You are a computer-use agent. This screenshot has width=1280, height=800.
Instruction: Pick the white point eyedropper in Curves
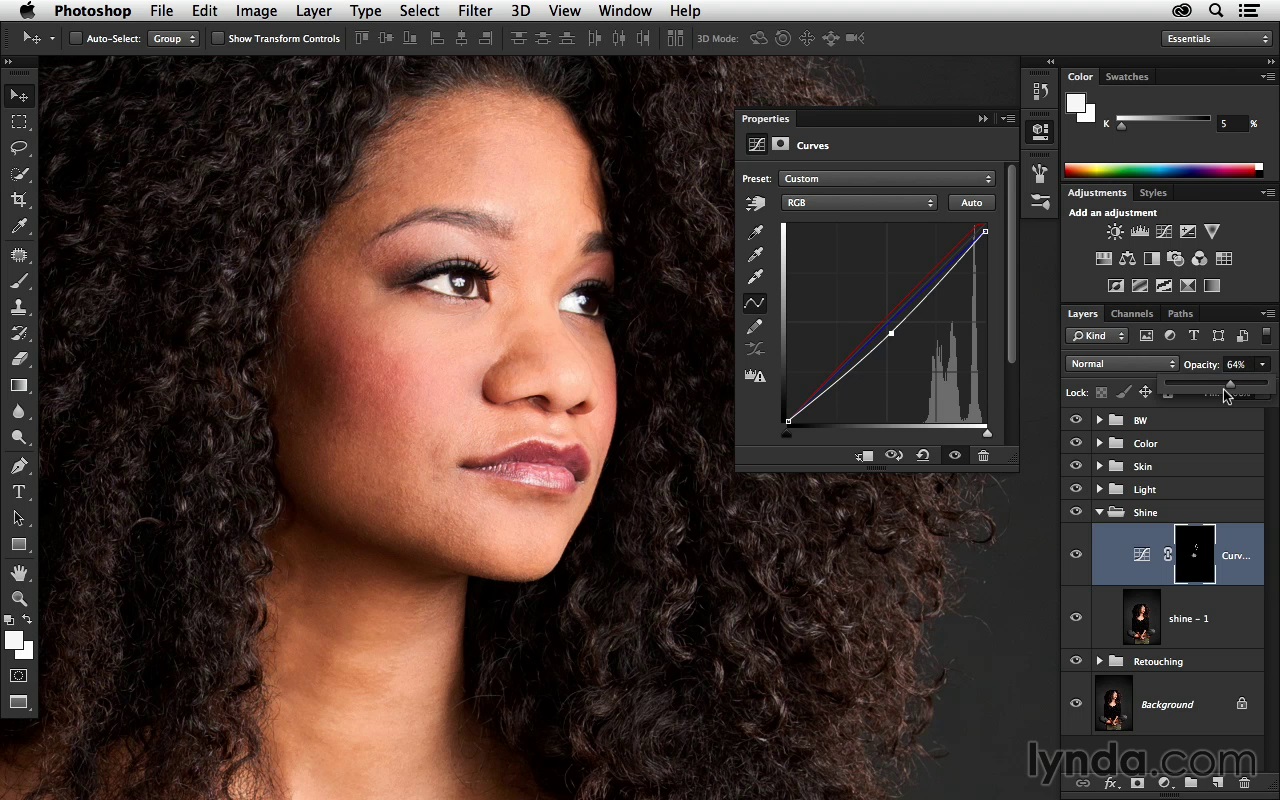tap(755, 278)
